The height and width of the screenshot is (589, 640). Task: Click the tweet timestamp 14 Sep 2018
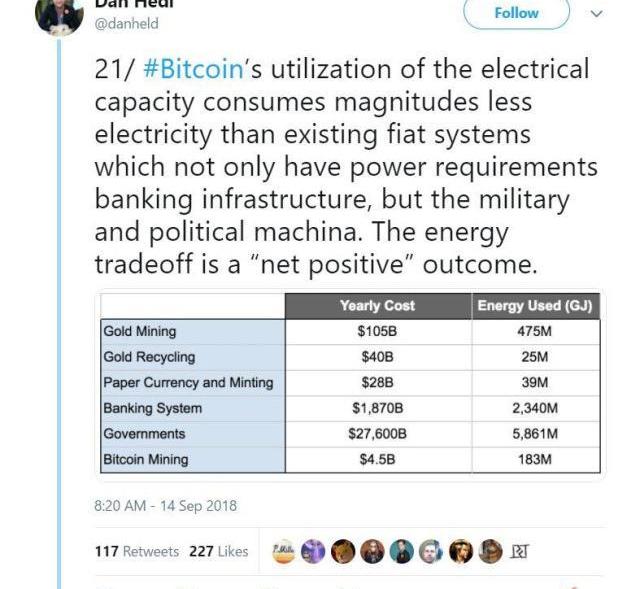[165, 506]
